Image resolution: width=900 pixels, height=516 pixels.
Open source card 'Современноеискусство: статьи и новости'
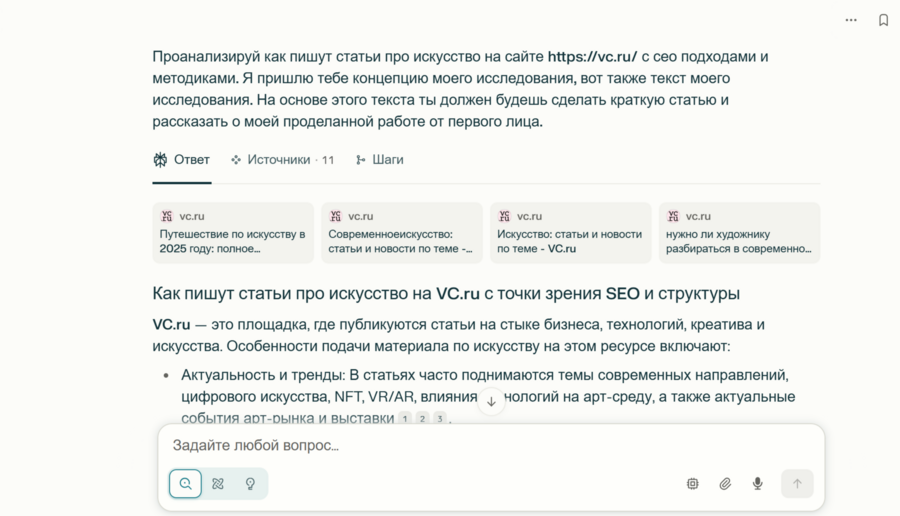(403, 233)
